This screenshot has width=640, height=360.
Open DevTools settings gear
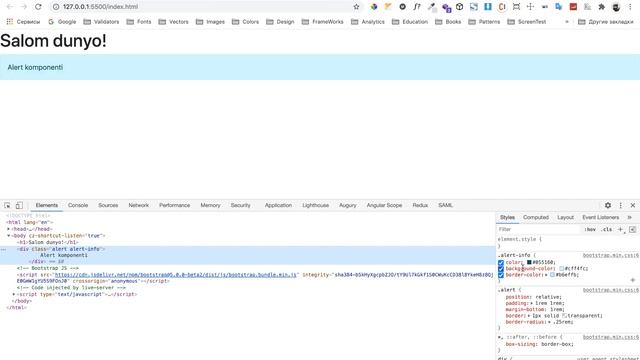[x=608, y=205]
